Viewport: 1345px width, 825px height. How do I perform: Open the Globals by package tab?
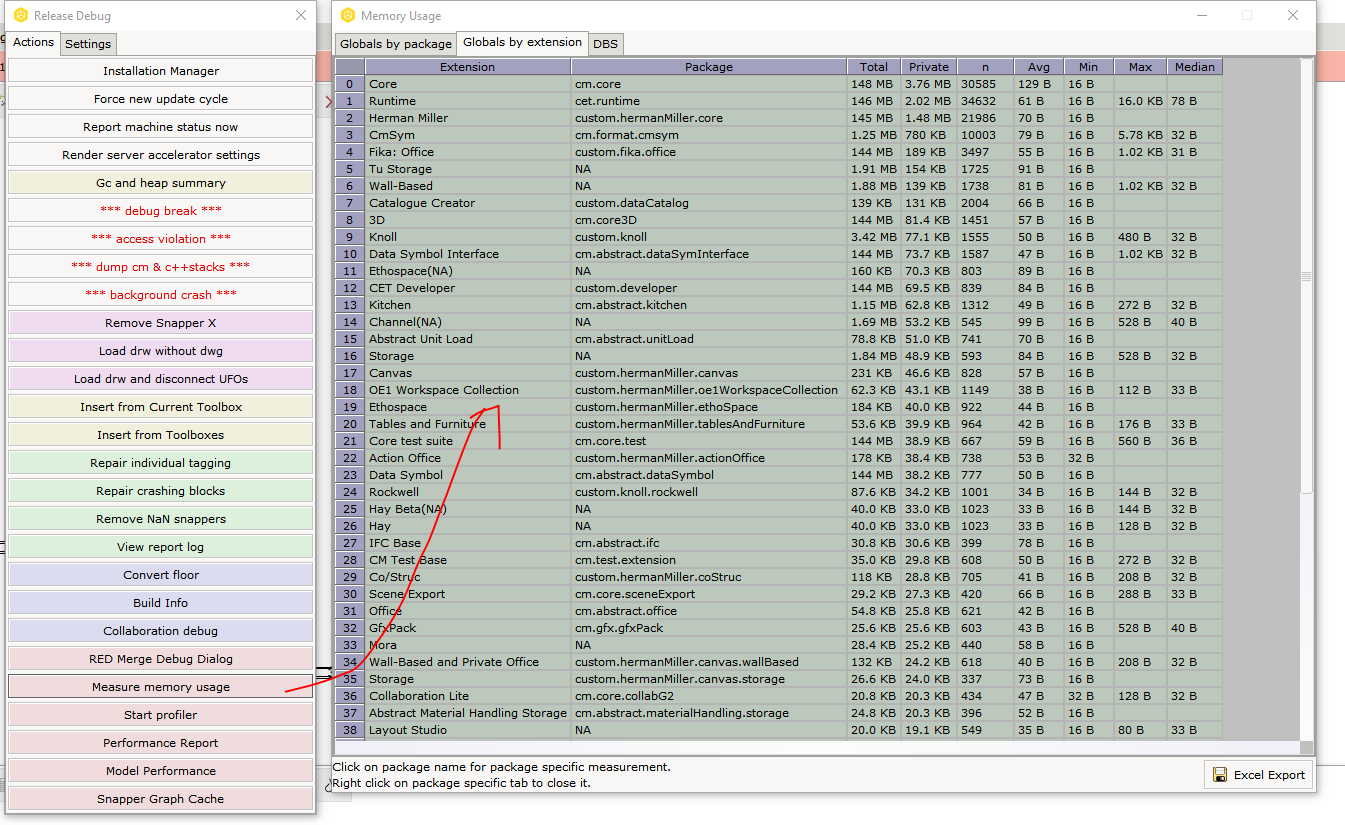tap(396, 44)
